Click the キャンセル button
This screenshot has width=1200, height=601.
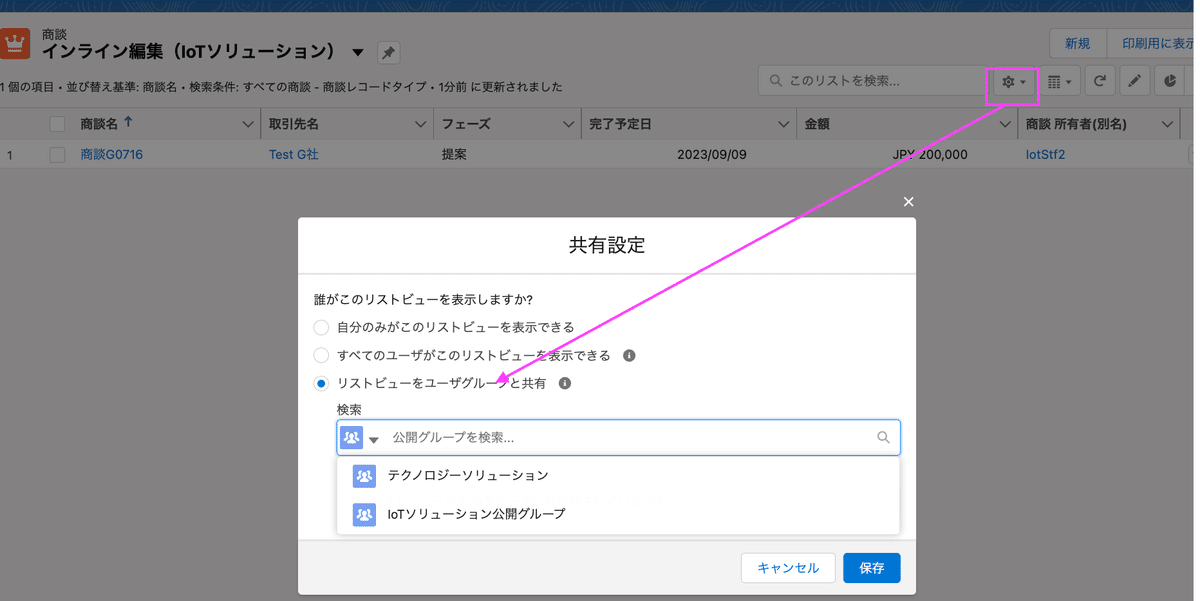pyautogui.click(x=788, y=568)
